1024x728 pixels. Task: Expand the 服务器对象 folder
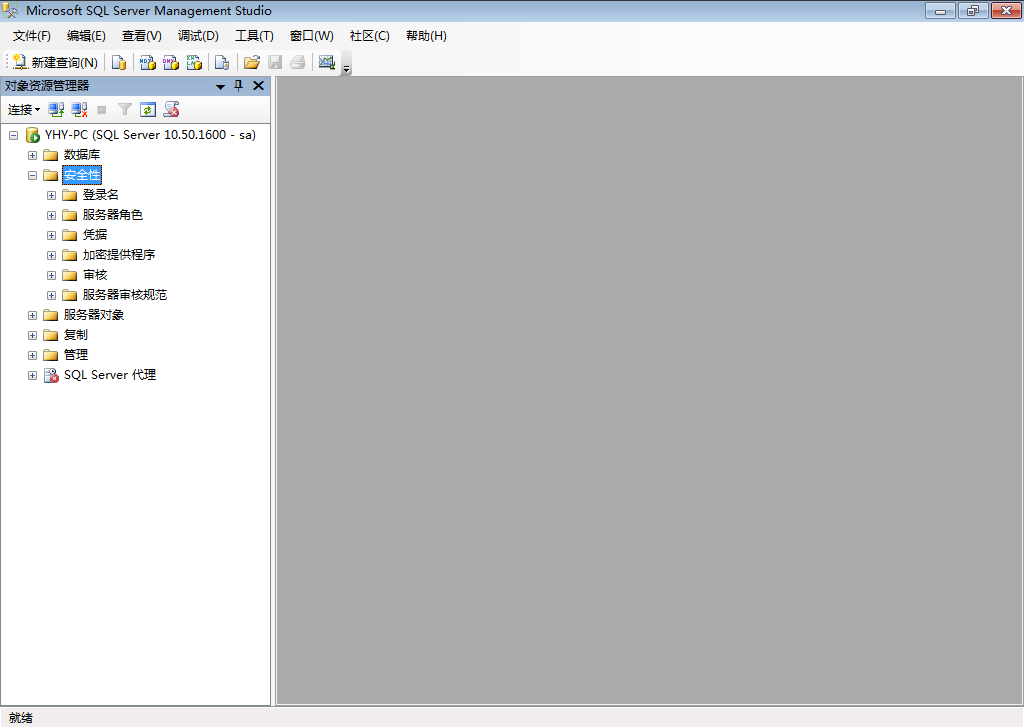pos(32,315)
